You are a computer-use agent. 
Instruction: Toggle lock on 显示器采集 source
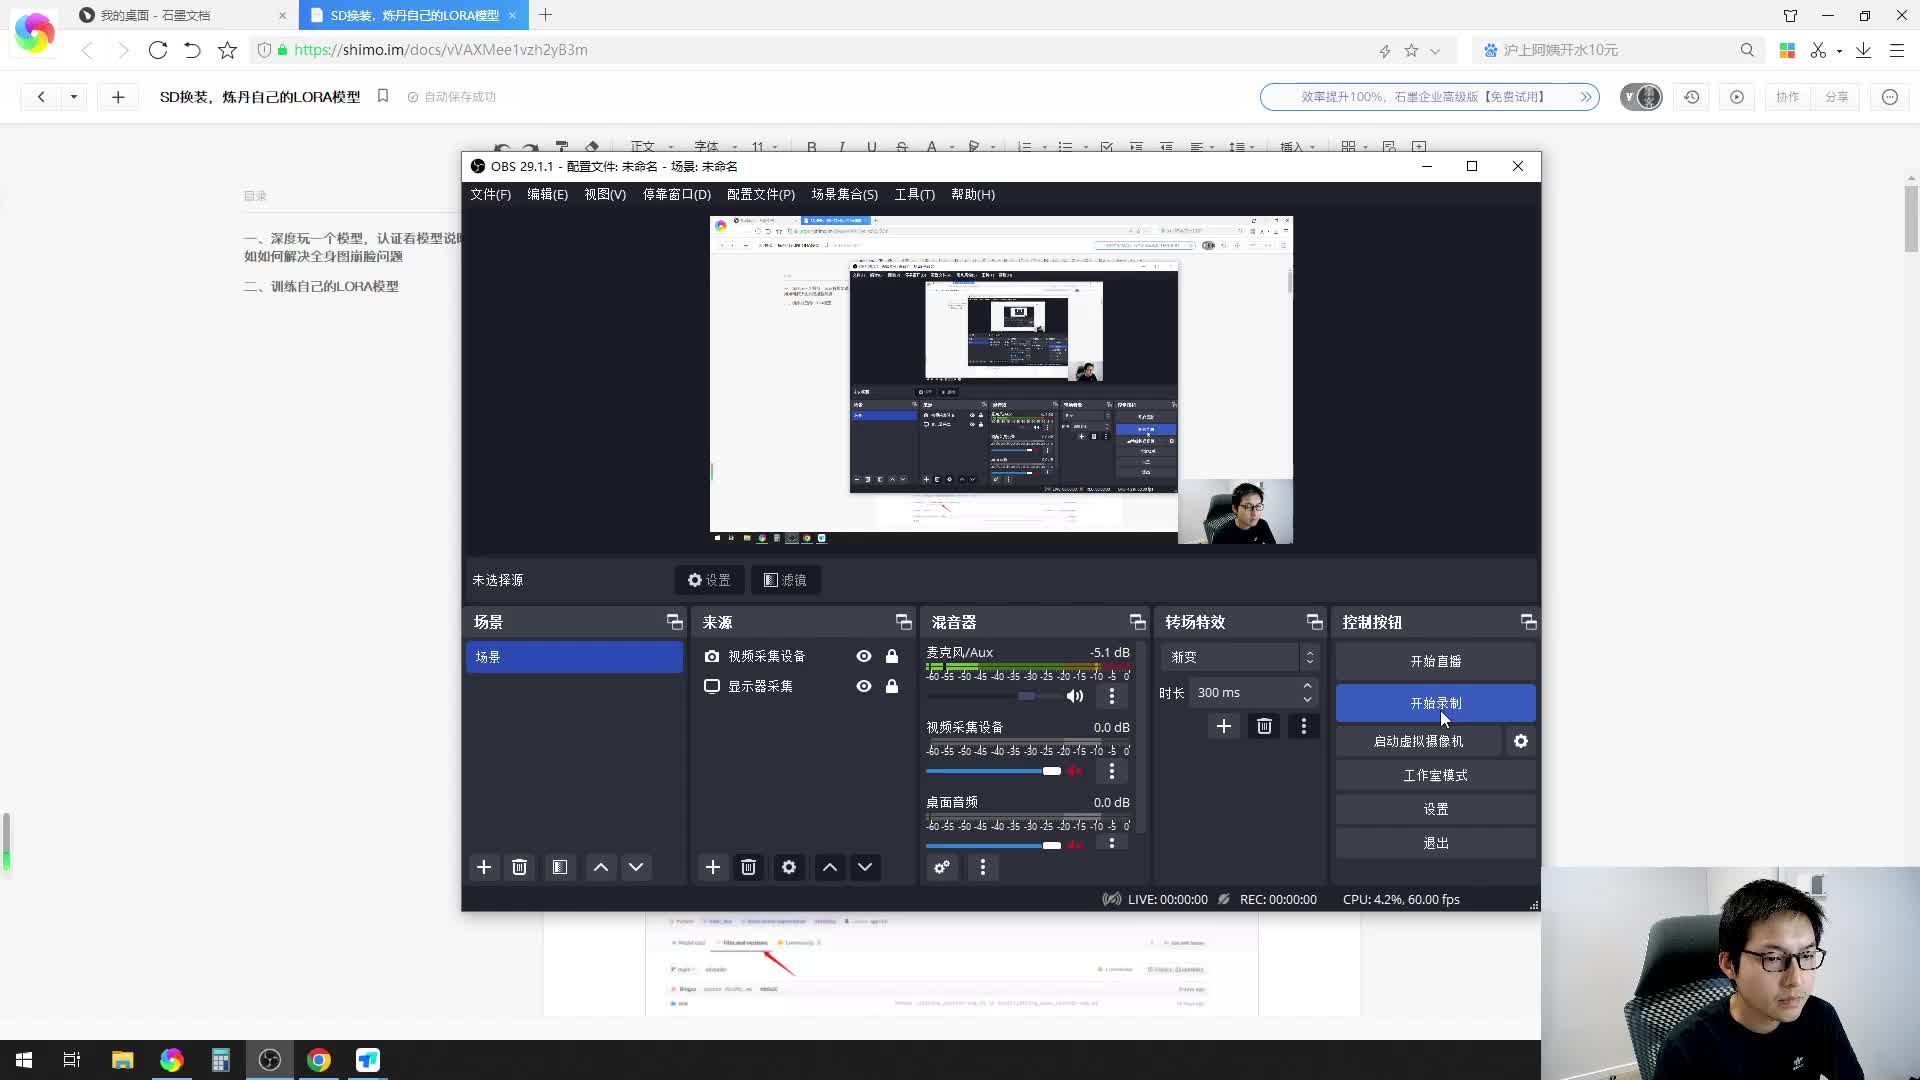point(892,686)
